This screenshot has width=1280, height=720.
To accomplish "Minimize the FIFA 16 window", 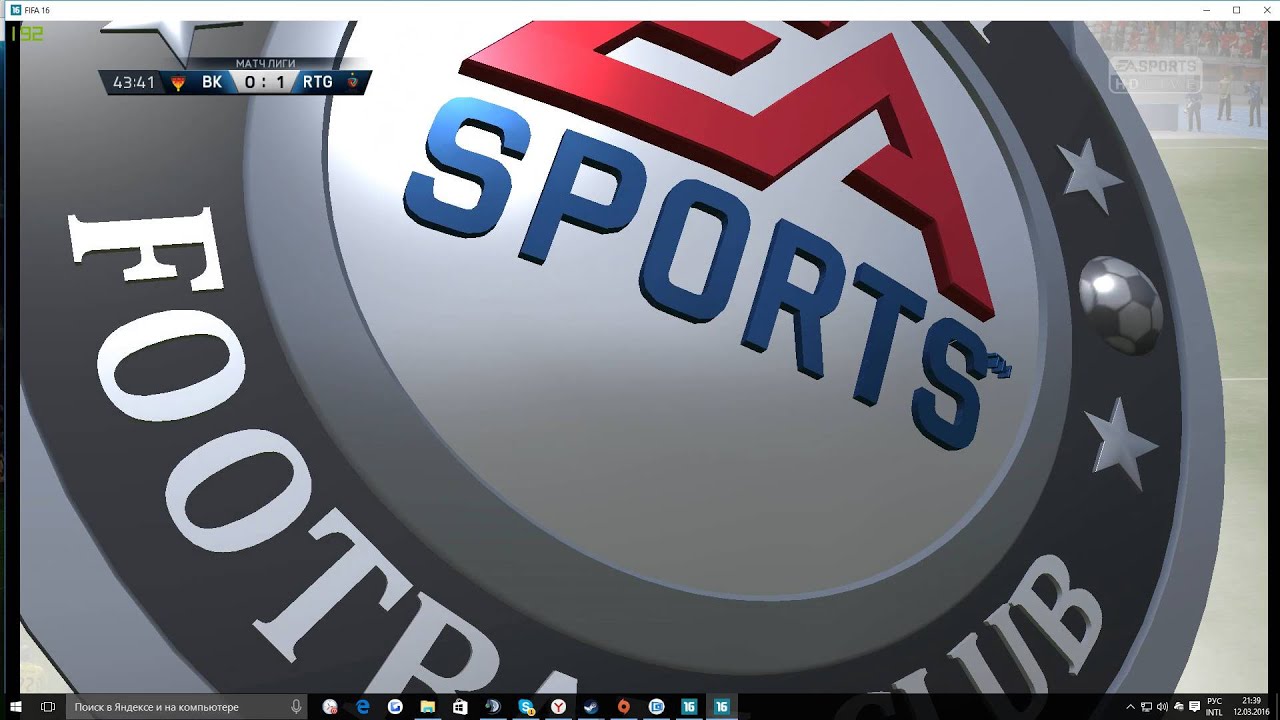I will [x=1207, y=10].
